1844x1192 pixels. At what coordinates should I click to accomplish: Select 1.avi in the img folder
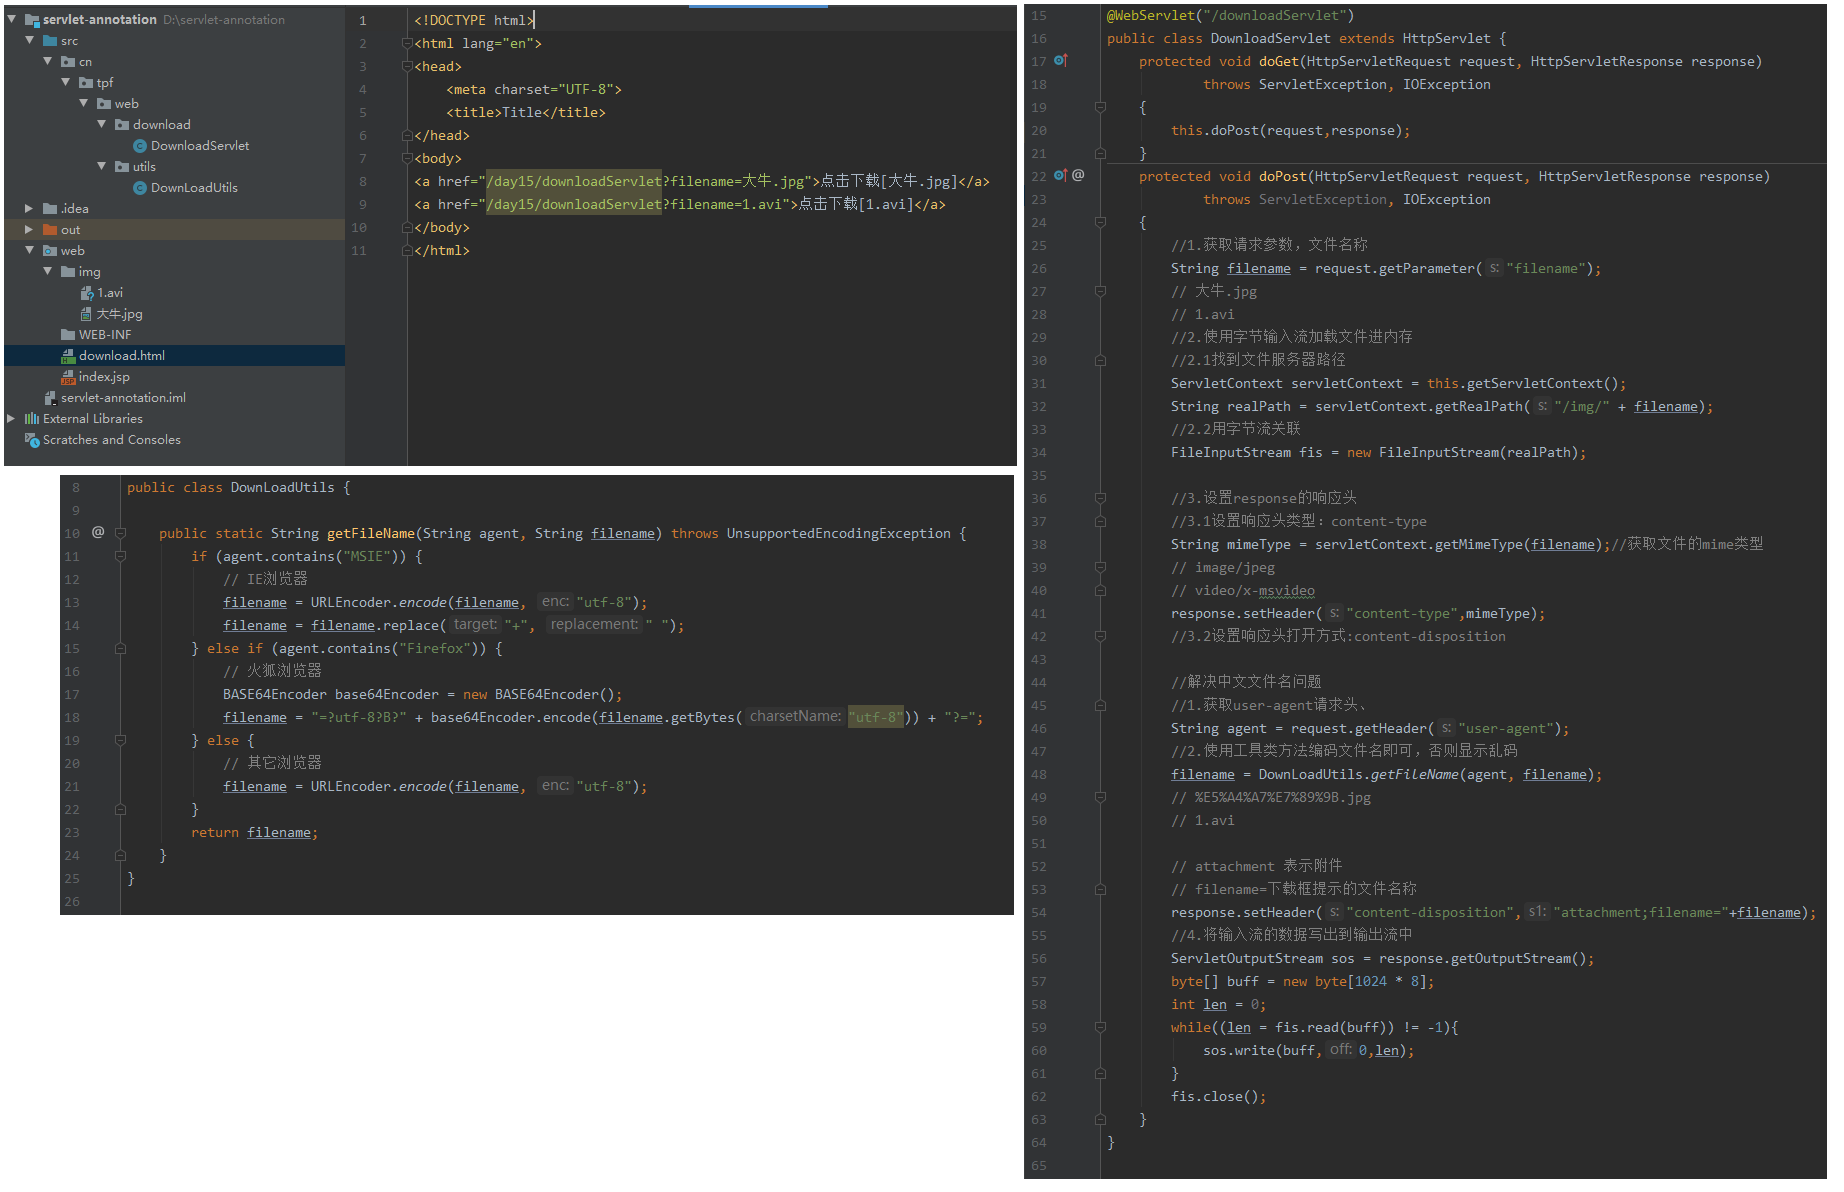pos(110,293)
